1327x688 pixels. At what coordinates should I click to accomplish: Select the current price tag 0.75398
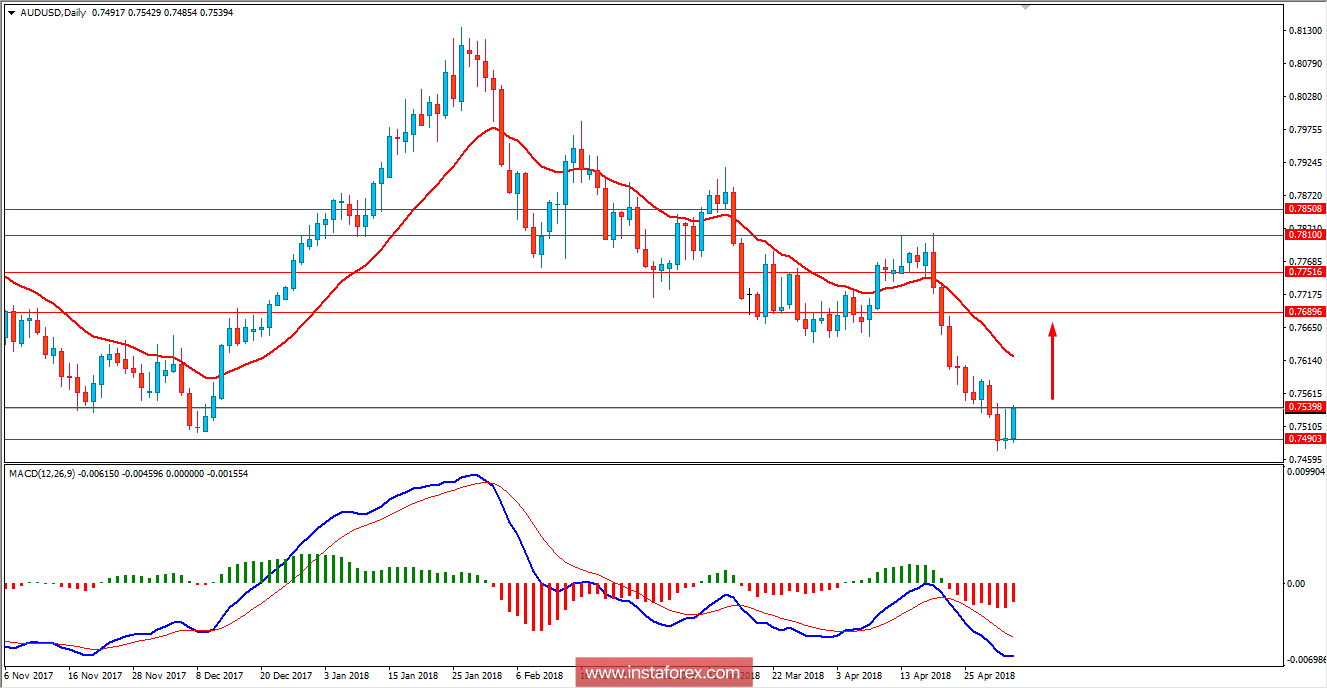pos(1303,407)
